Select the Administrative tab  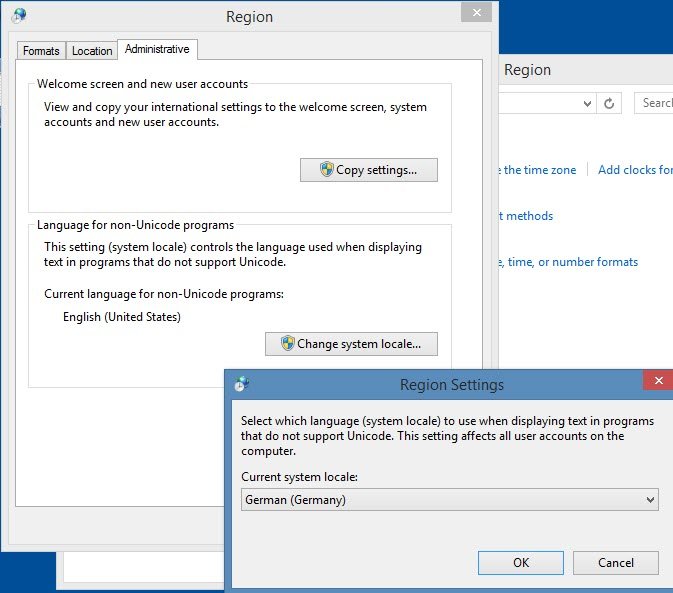click(157, 49)
